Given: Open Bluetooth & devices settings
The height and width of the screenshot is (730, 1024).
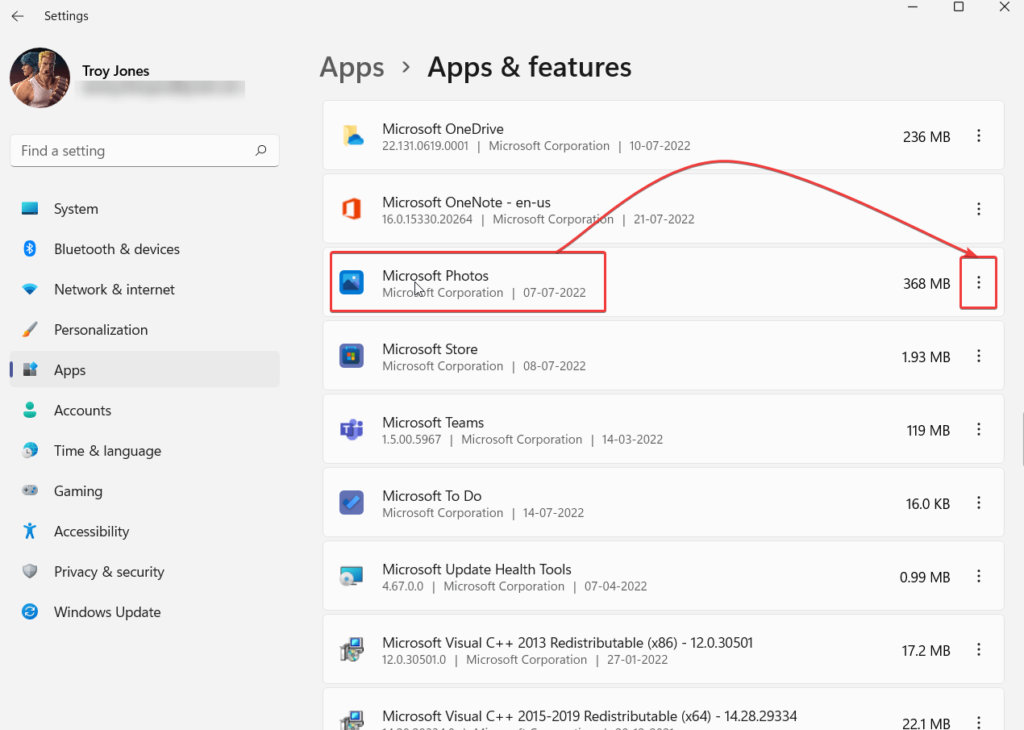Looking at the screenshot, I should pos(144,249).
